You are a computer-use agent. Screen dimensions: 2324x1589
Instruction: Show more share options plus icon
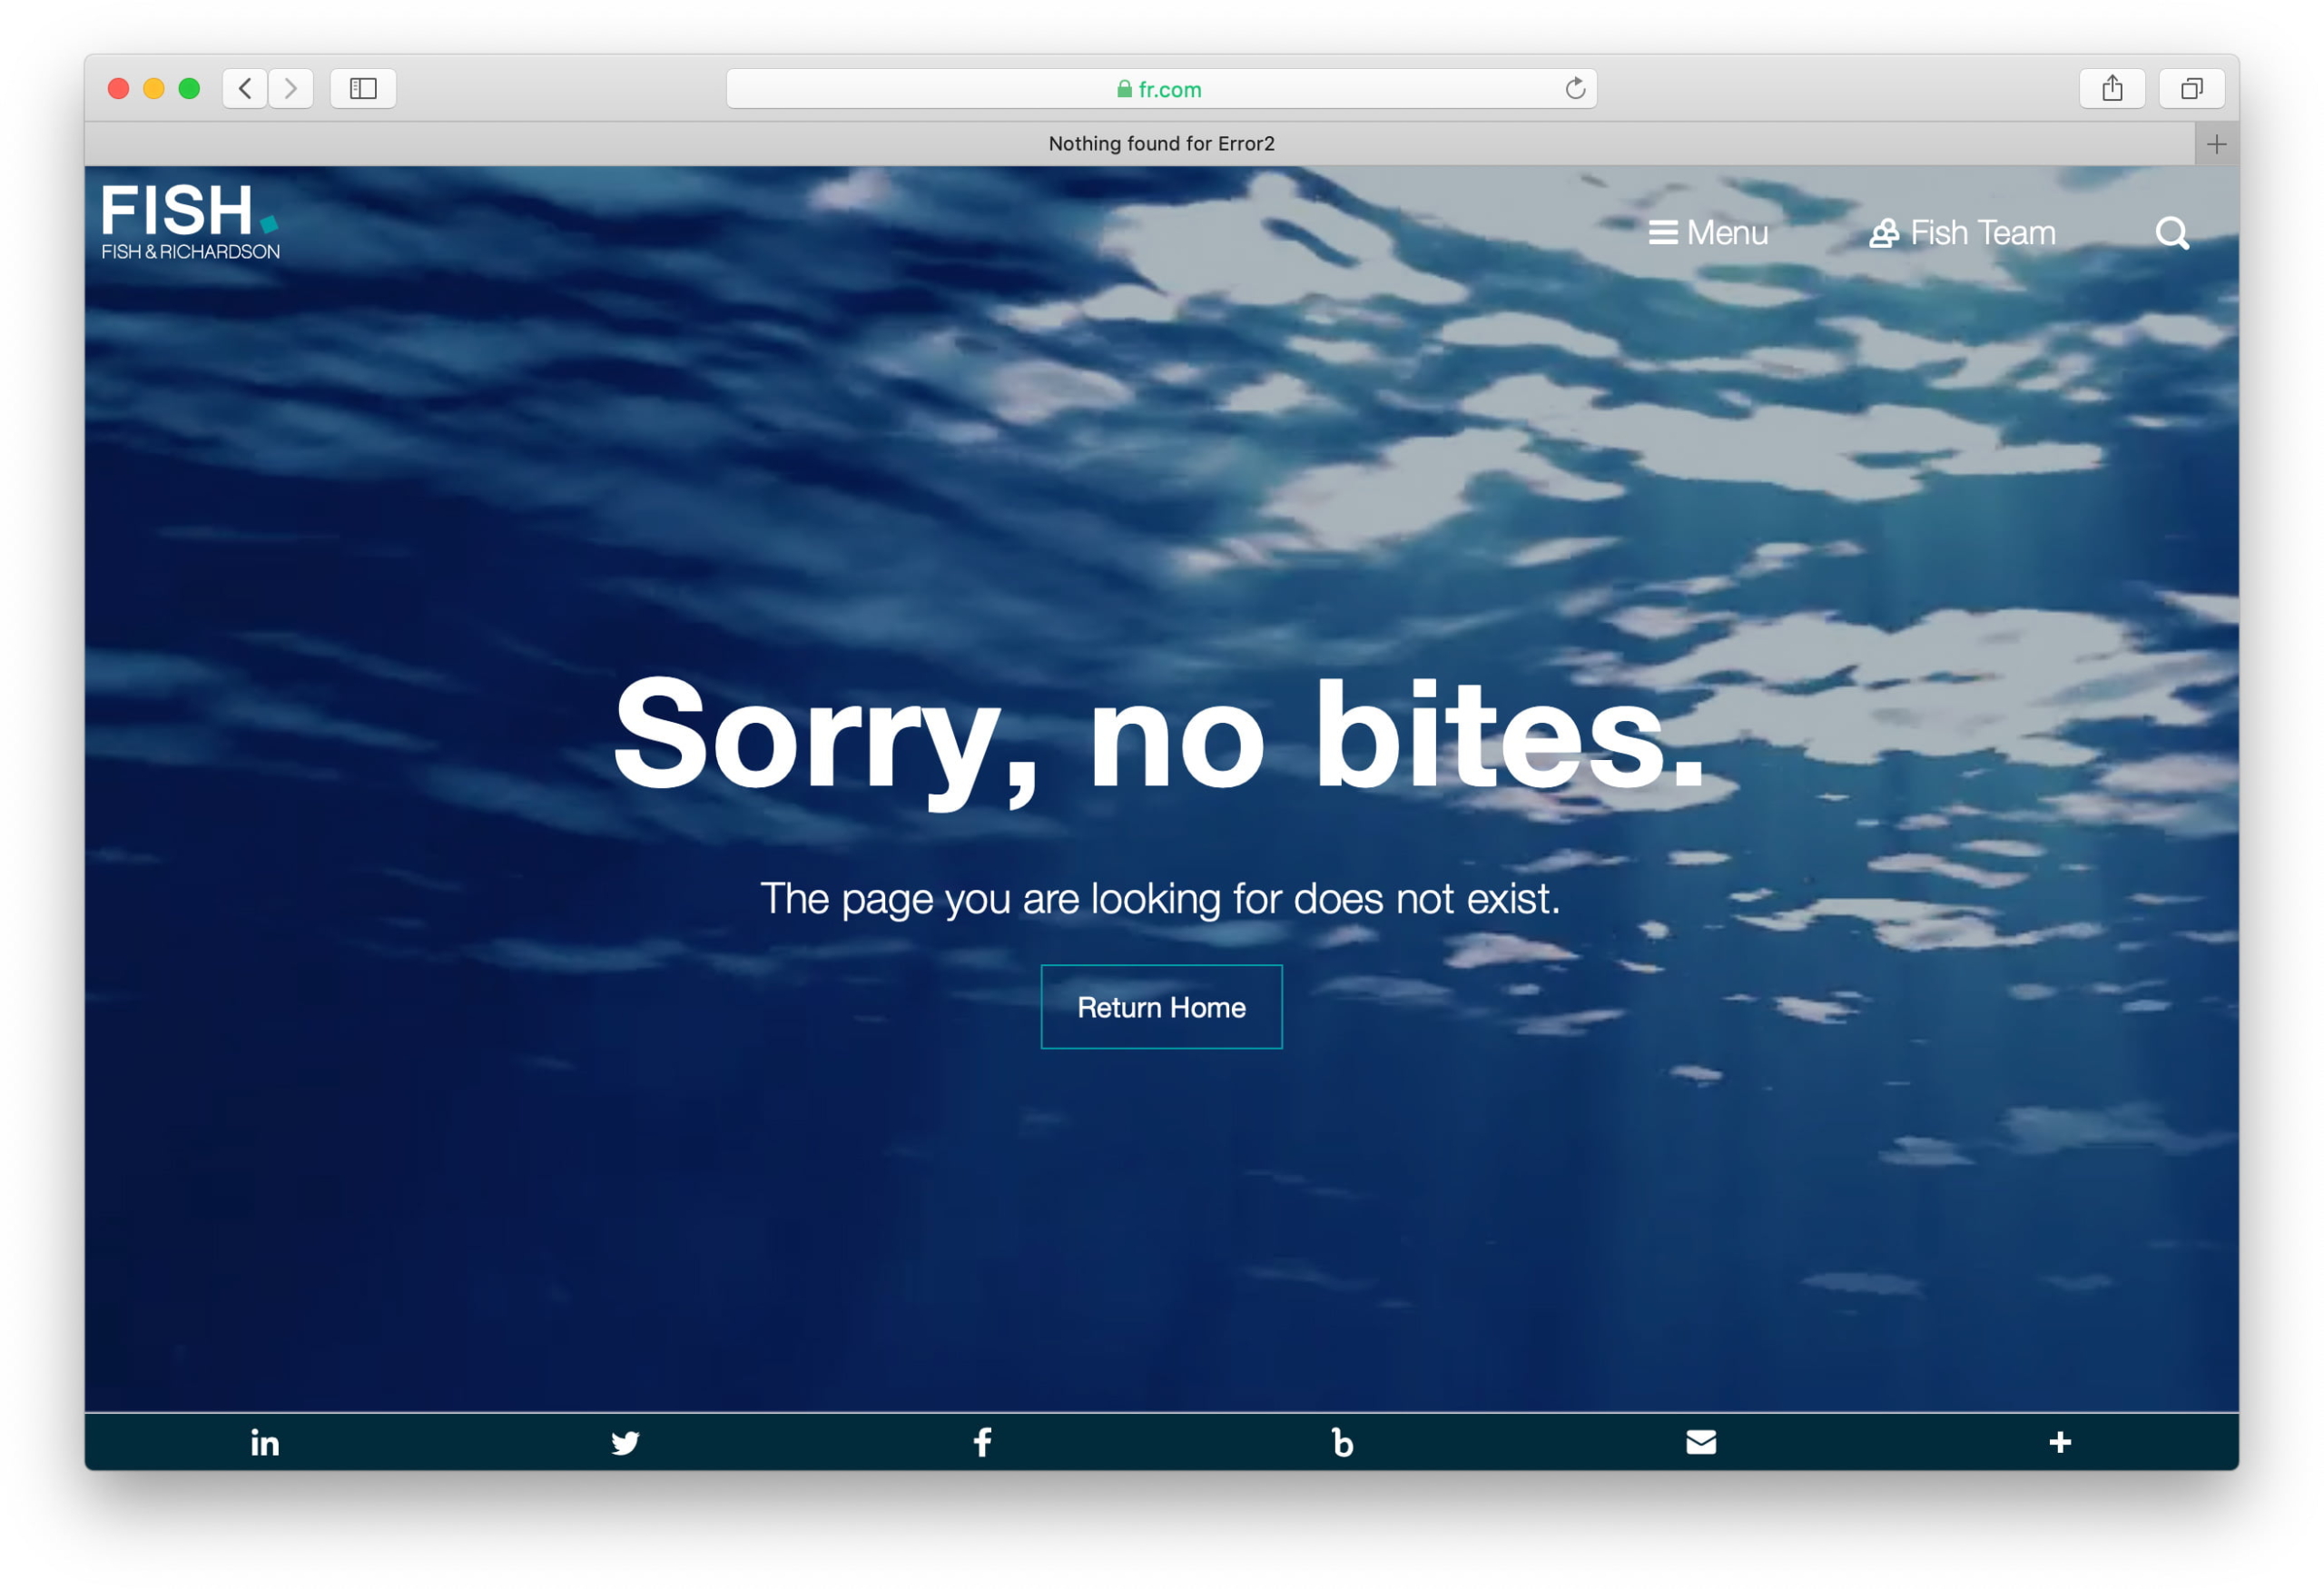point(2060,1442)
